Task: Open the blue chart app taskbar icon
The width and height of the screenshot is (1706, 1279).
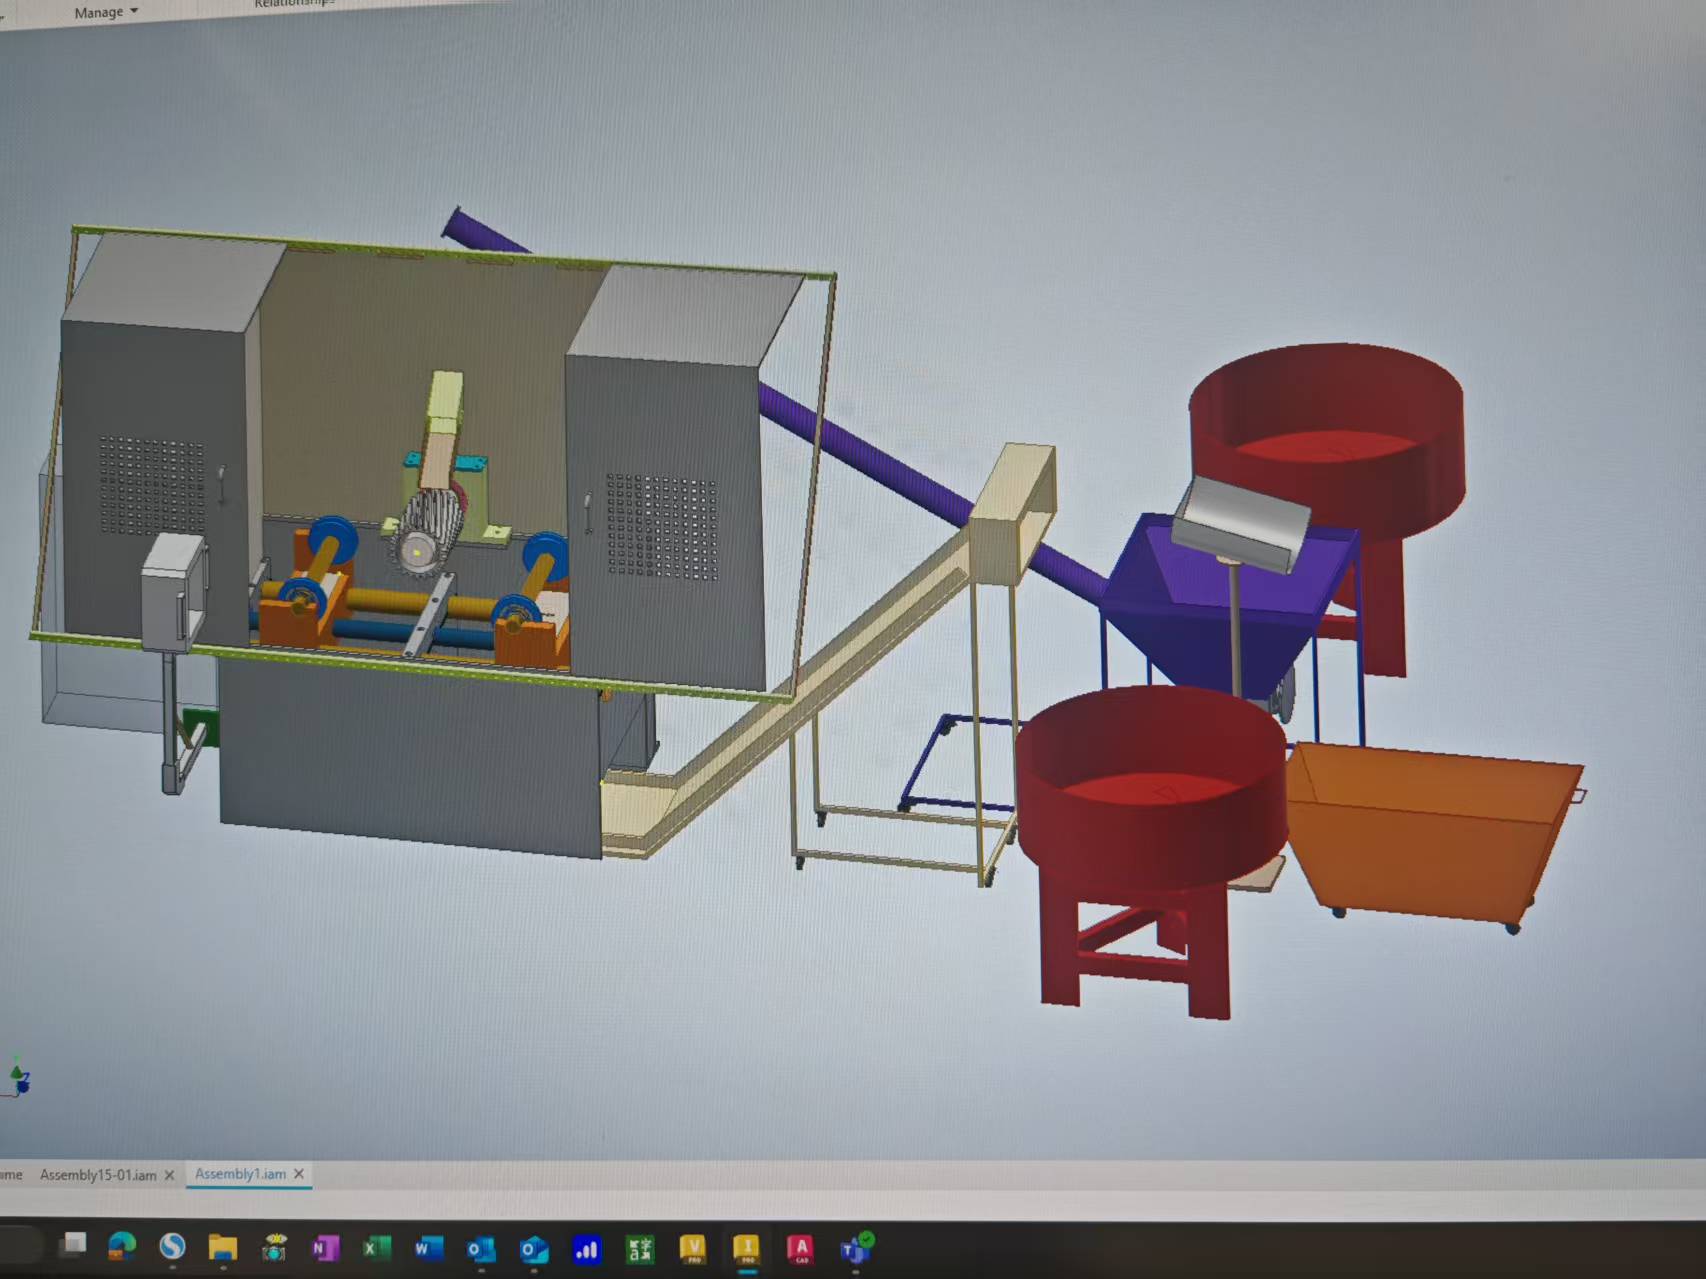Action: (586, 1249)
